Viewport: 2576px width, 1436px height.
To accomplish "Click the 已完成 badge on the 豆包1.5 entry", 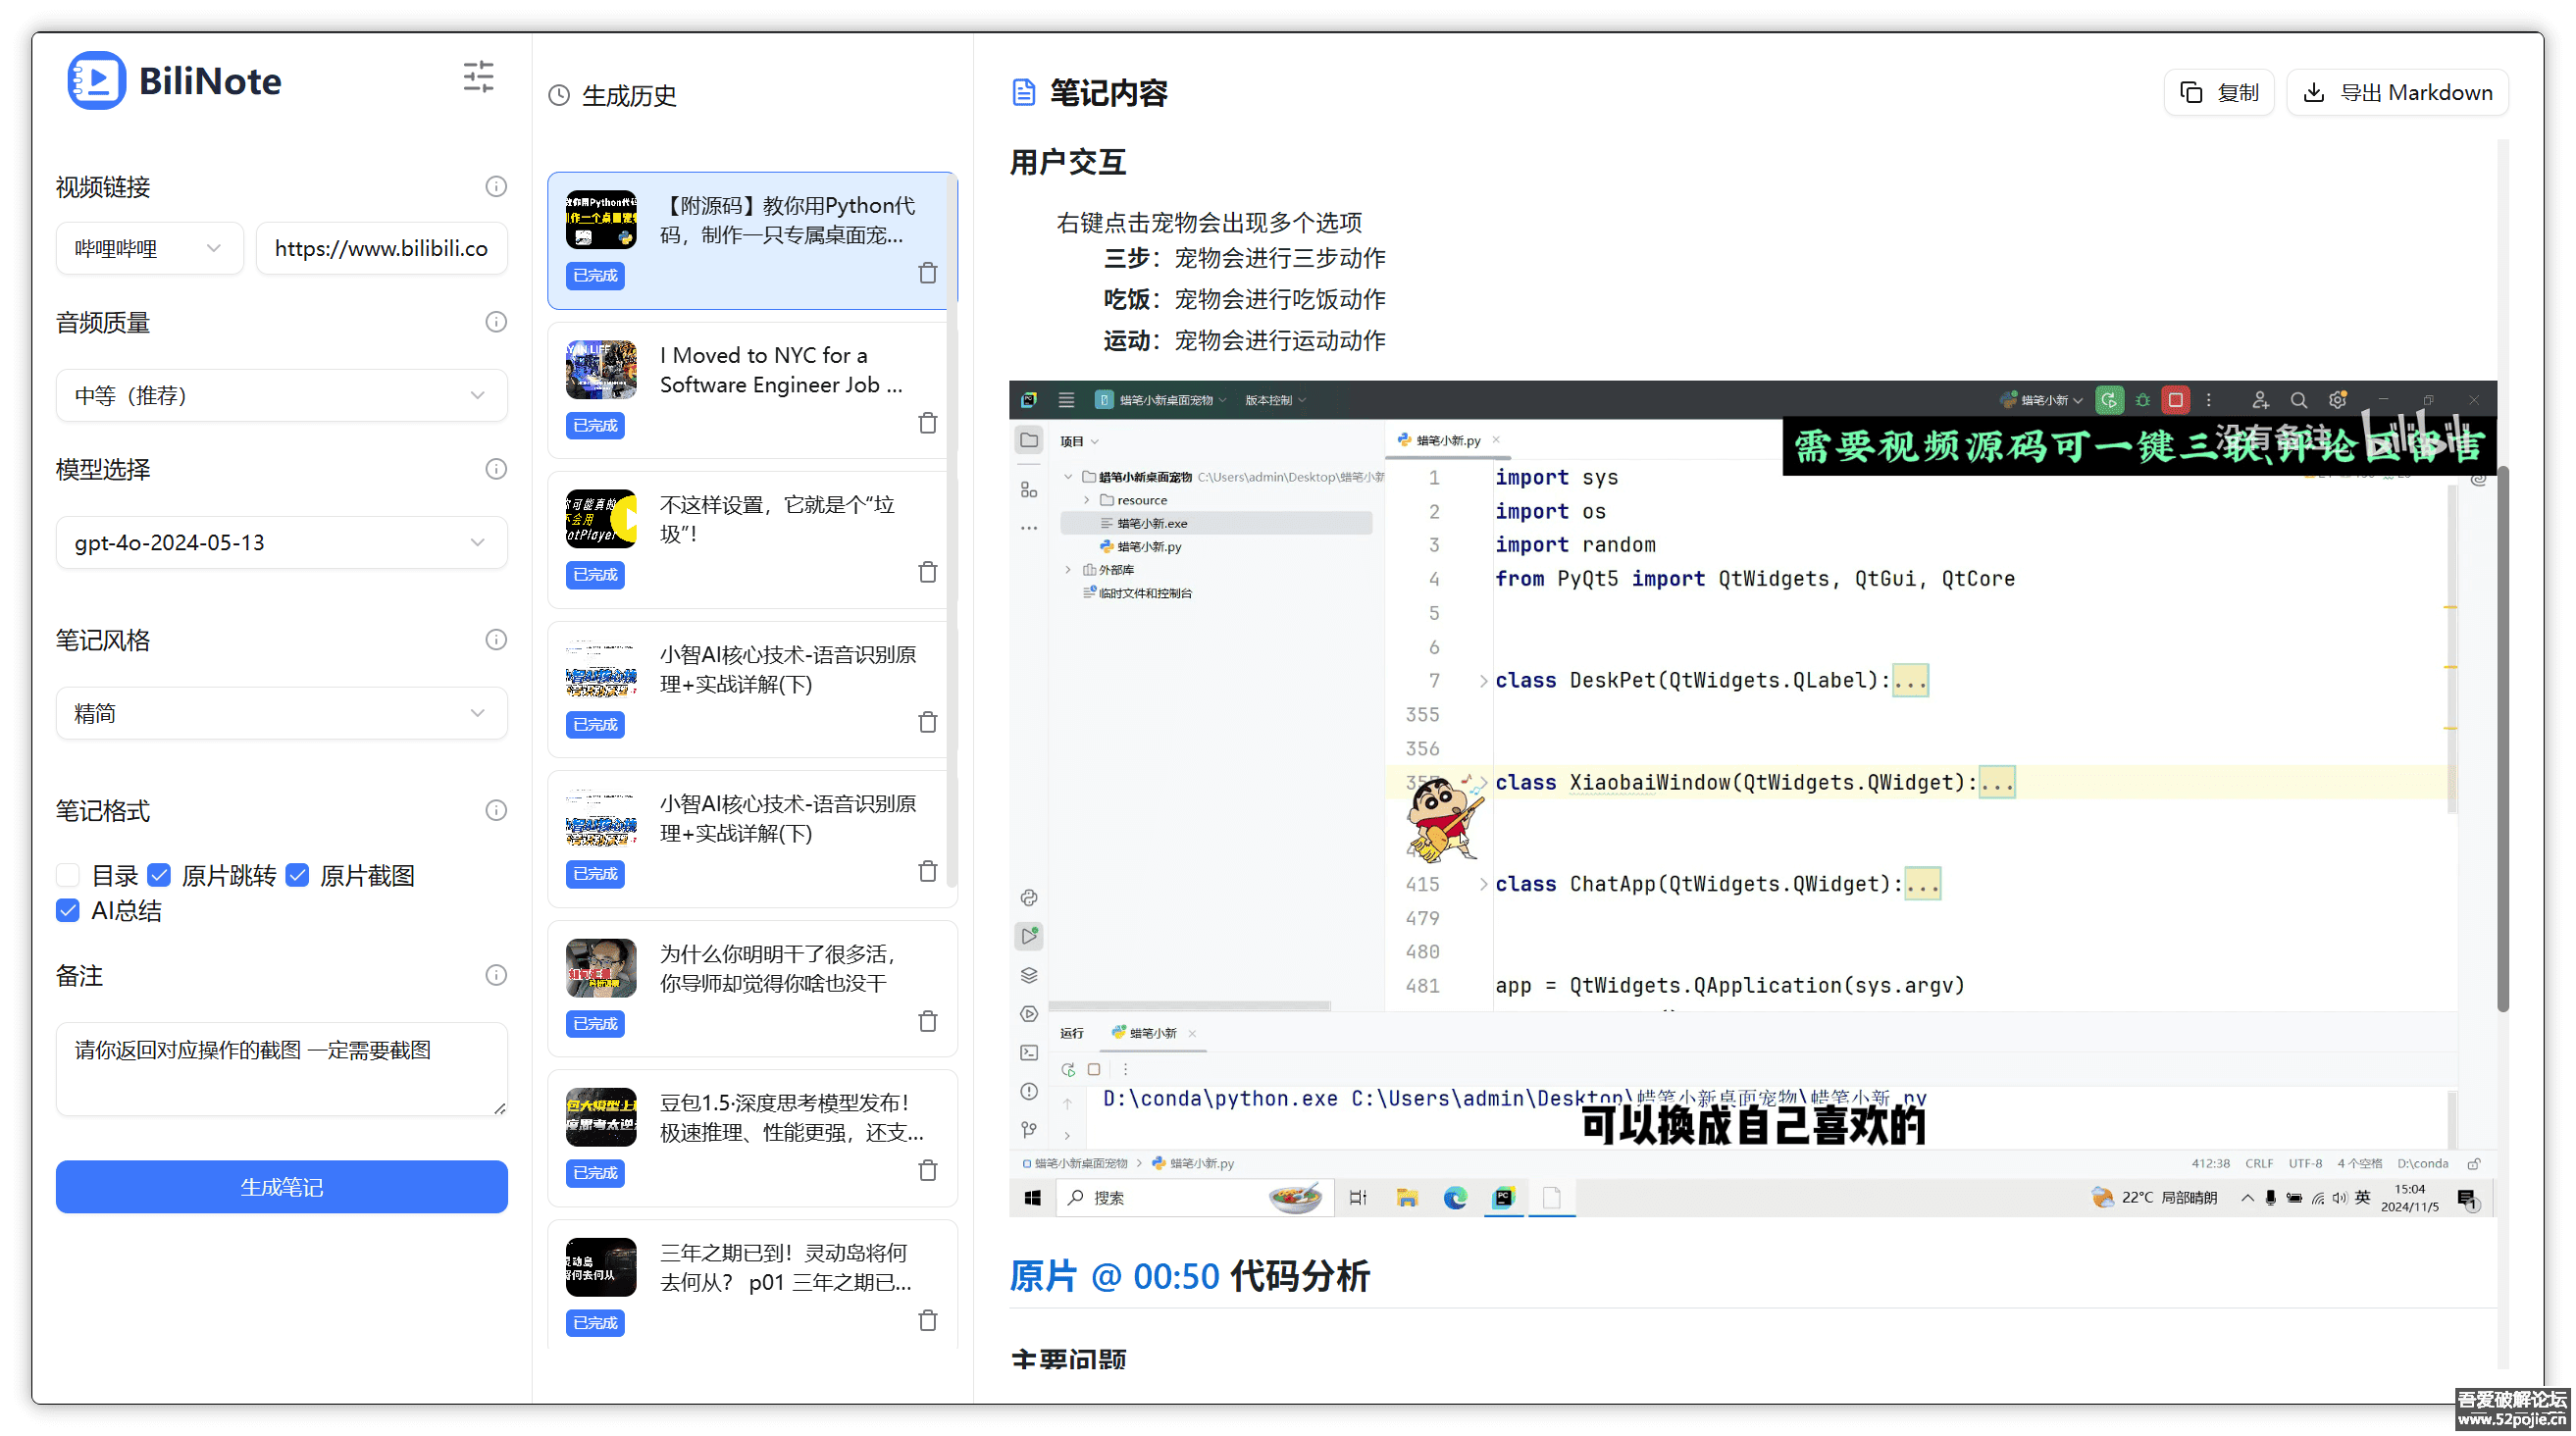I will coord(595,1172).
